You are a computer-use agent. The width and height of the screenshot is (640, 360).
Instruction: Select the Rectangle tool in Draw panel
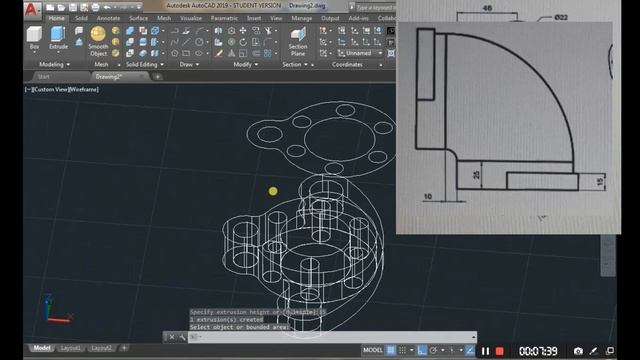pyautogui.click(x=186, y=53)
